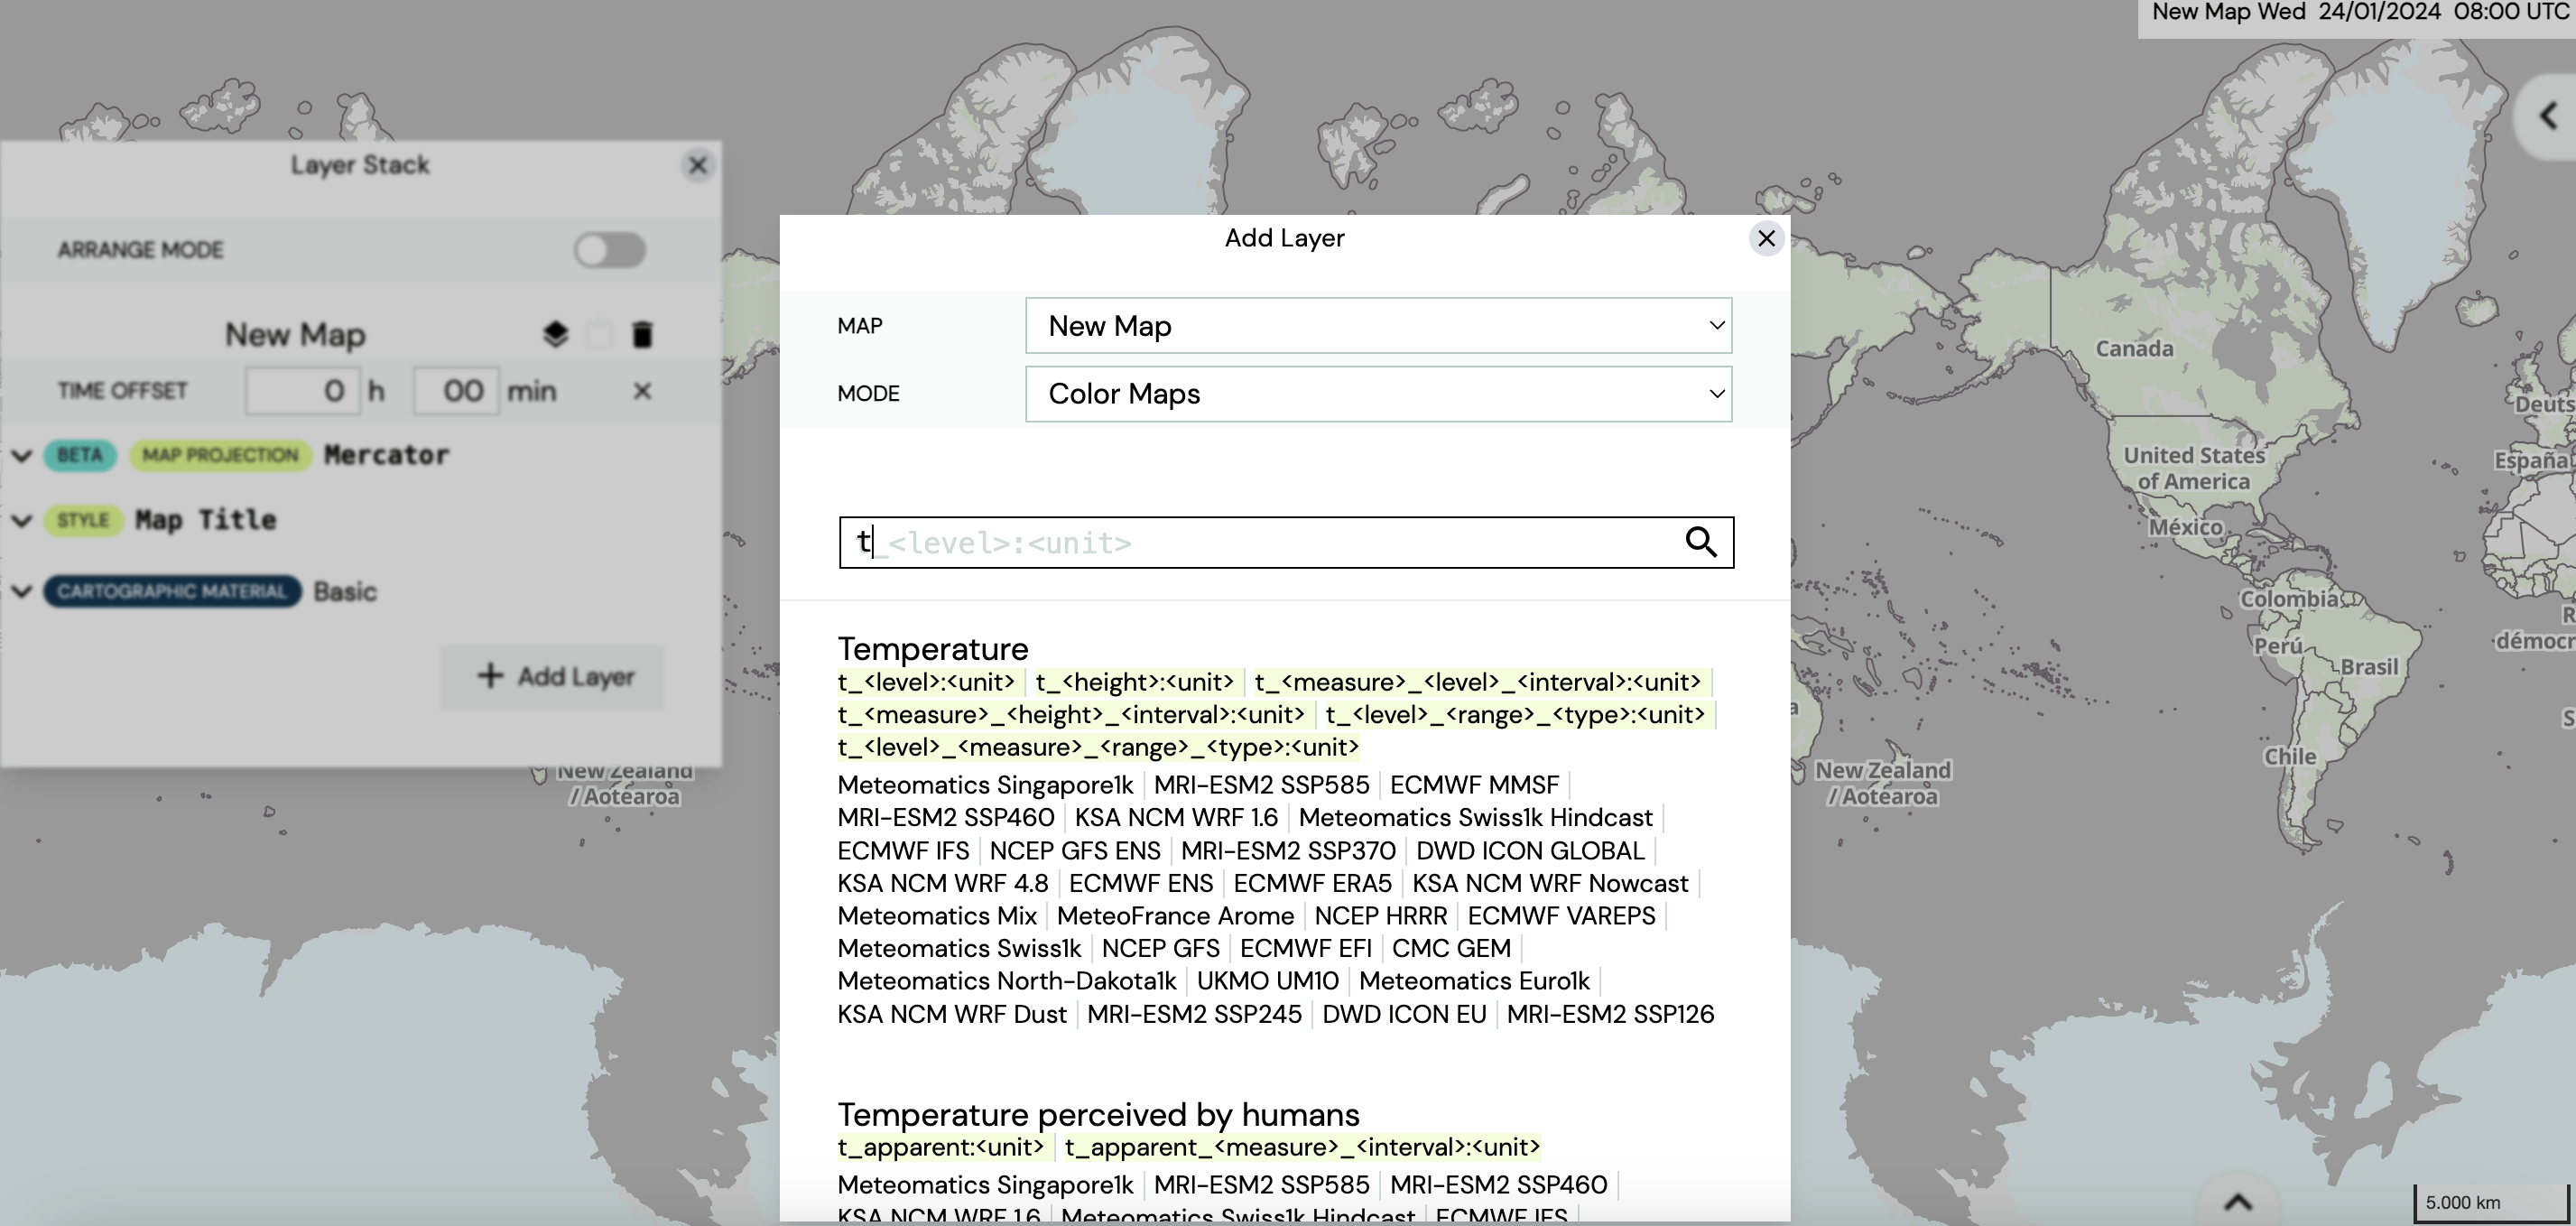Choose ECMWF IFS under Temperature
The height and width of the screenshot is (1226, 2576).
click(903, 852)
